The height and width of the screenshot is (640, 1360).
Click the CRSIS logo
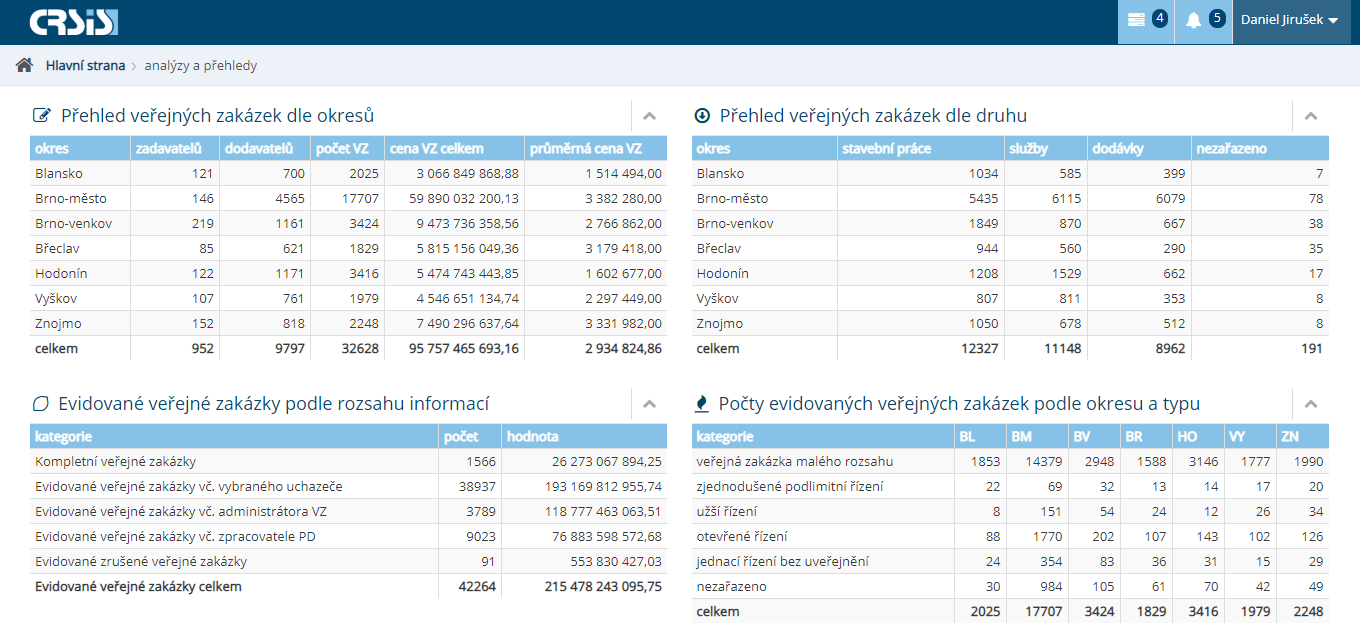(x=74, y=22)
